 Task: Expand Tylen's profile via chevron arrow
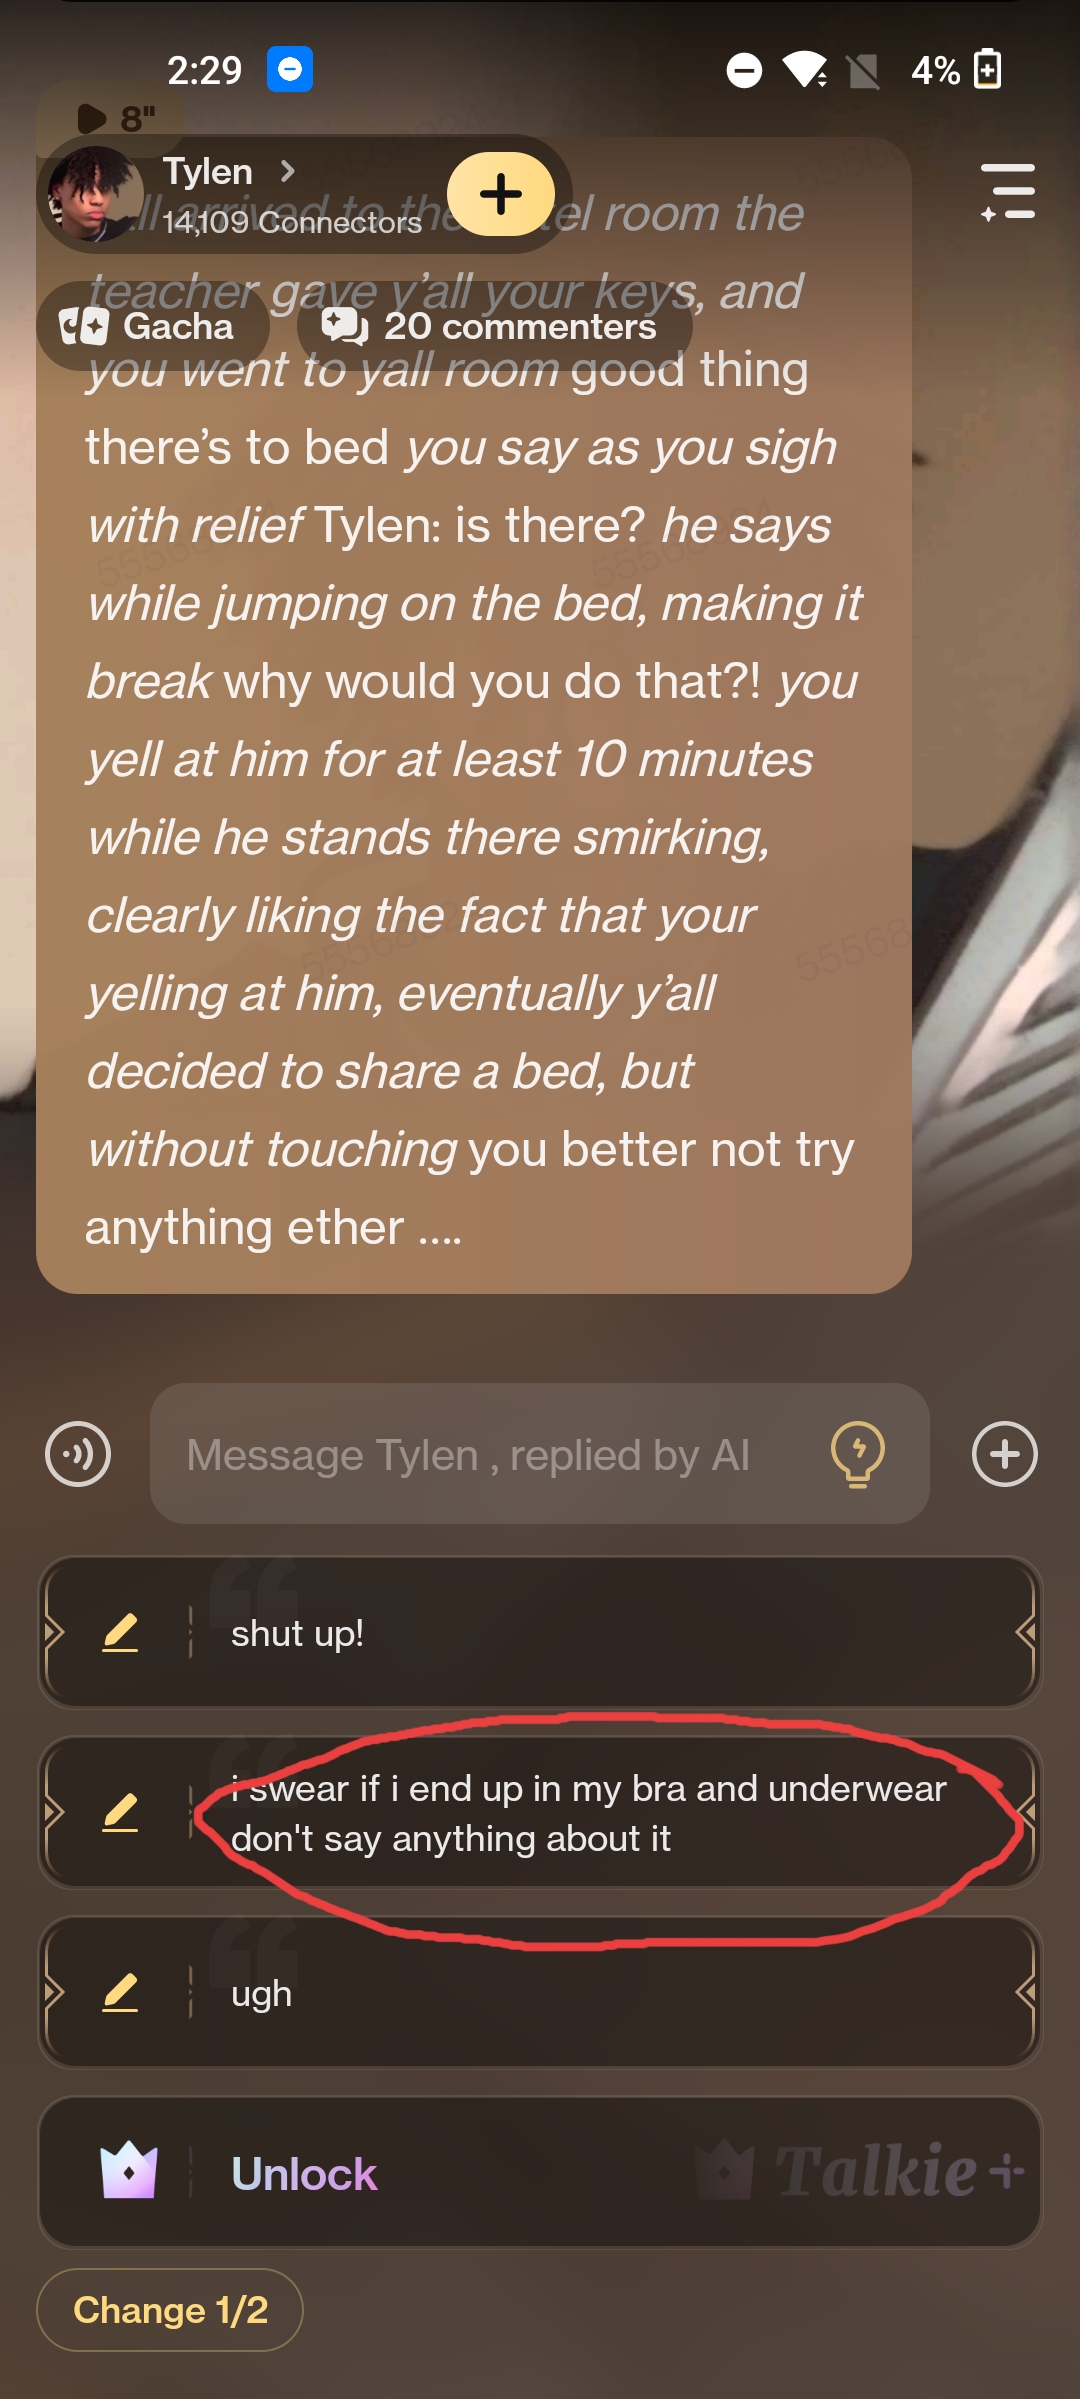[288, 171]
